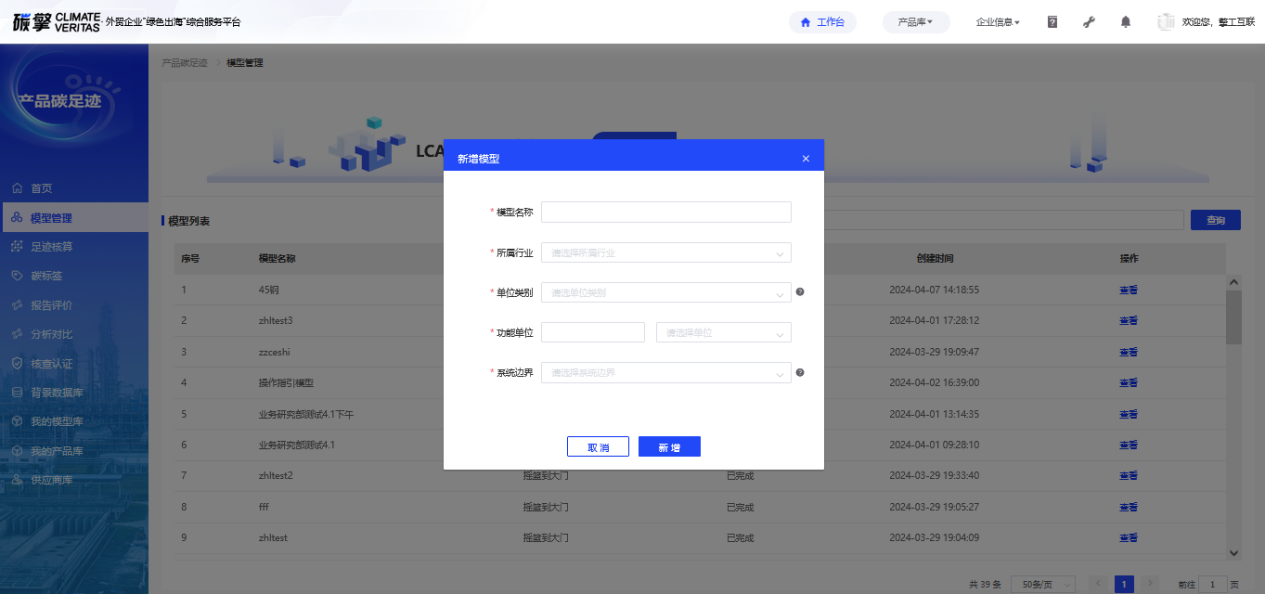Click the help icon next to 系统边界
This screenshot has width=1265, height=594.
click(x=800, y=373)
